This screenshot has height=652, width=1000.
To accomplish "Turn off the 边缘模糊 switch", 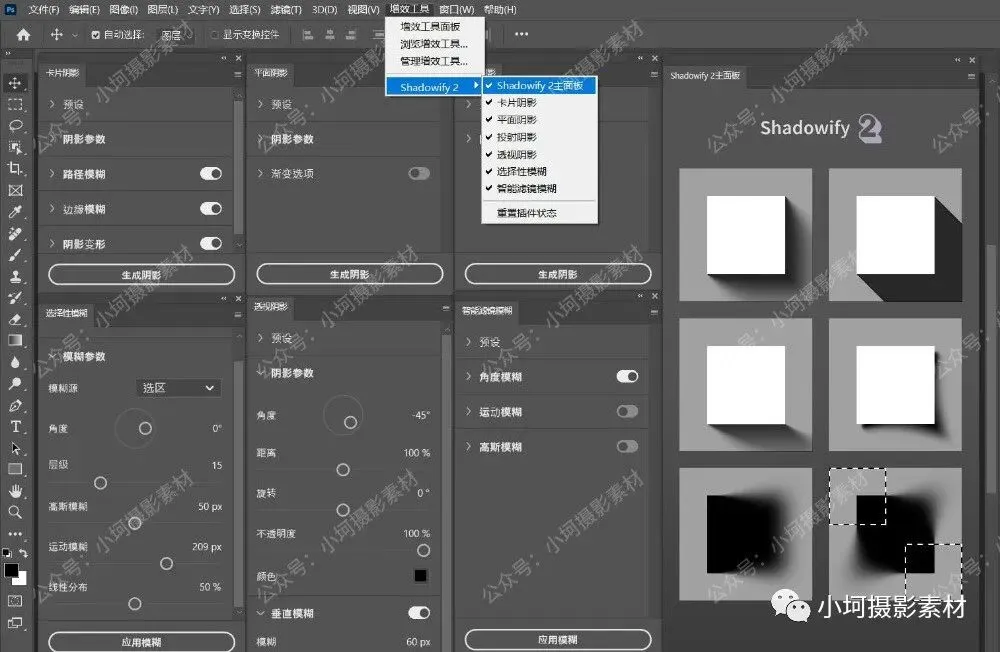I will (x=210, y=209).
